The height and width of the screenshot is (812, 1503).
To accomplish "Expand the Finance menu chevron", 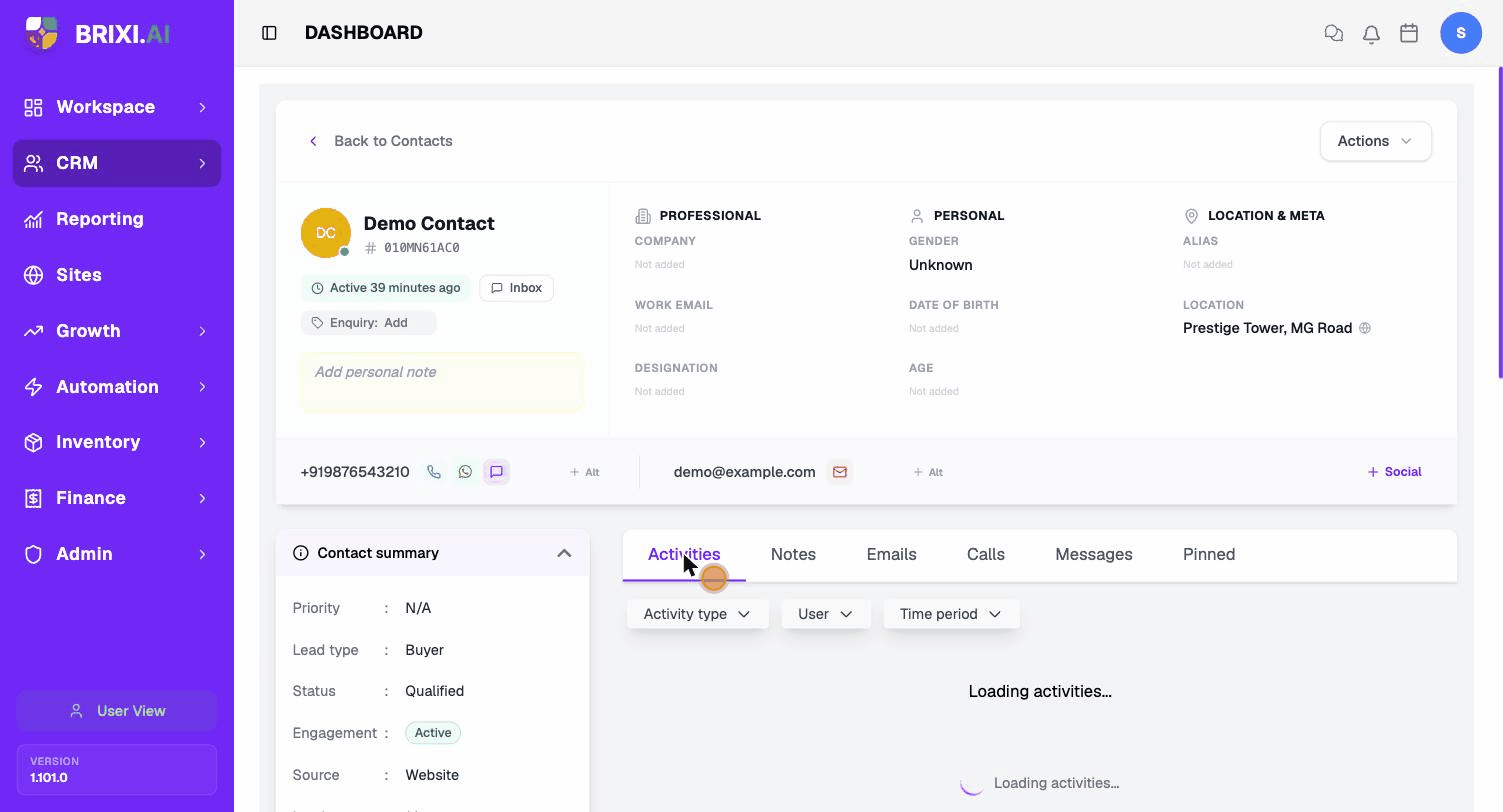I will 202,498.
